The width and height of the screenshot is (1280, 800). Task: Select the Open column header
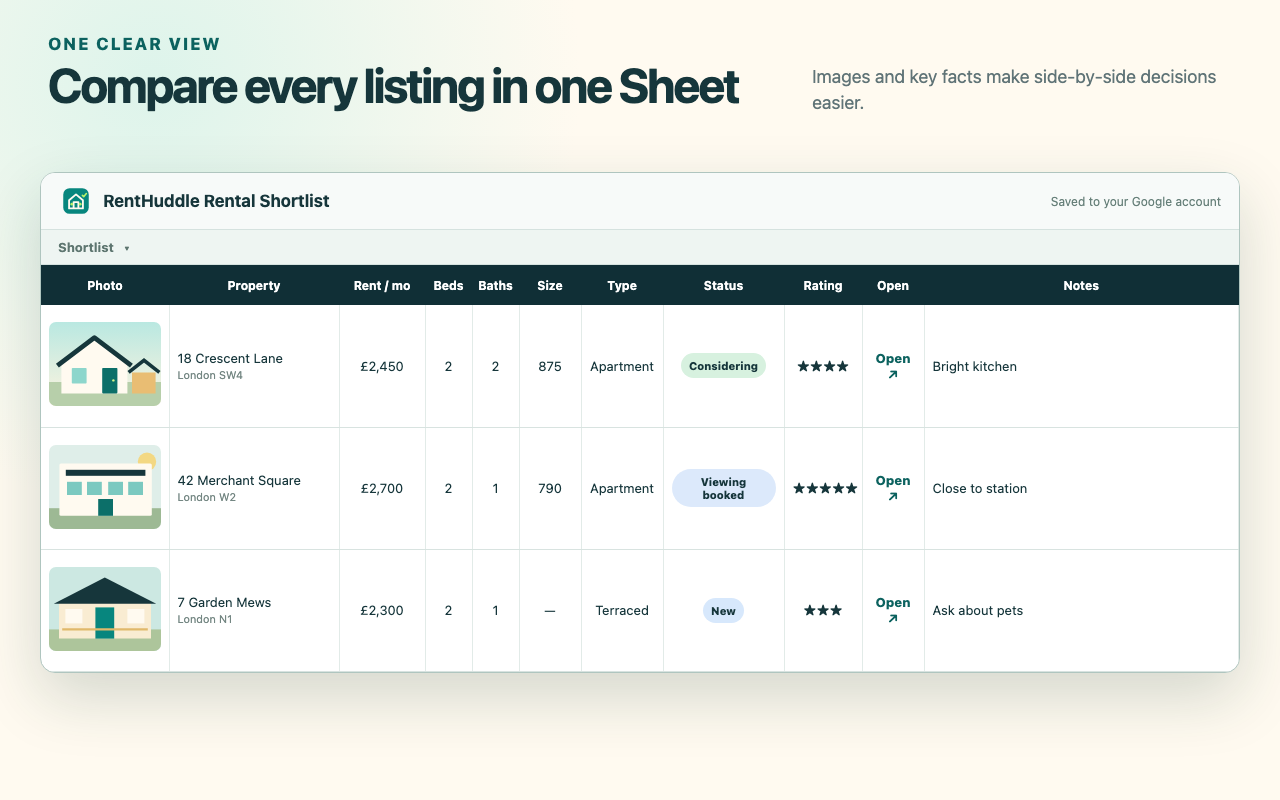tap(893, 285)
